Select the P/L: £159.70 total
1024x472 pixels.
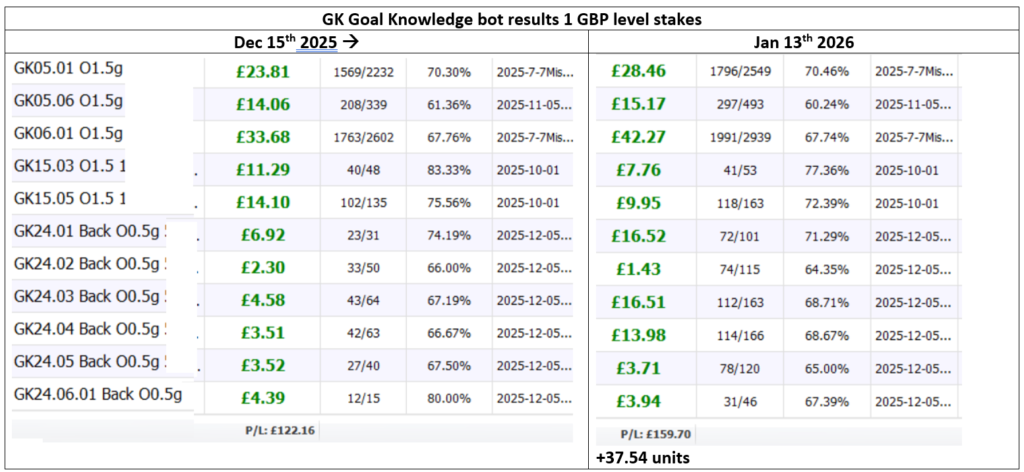pyautogui.click(x=658, y=434)
